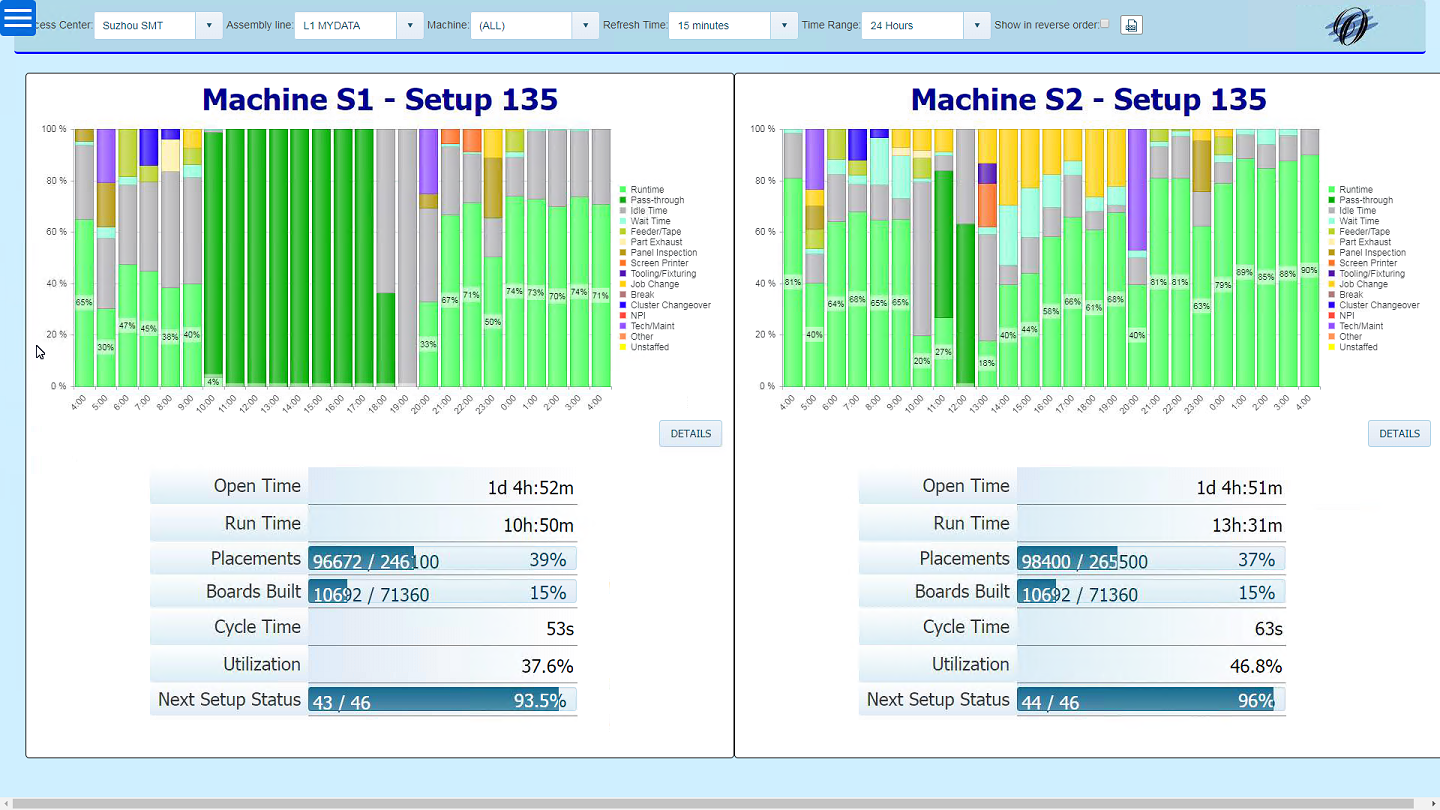The width and height of the screenshot is (1440, 810).
Task: Click the Placements progress bar for S2
Action: pos(1150,559)
